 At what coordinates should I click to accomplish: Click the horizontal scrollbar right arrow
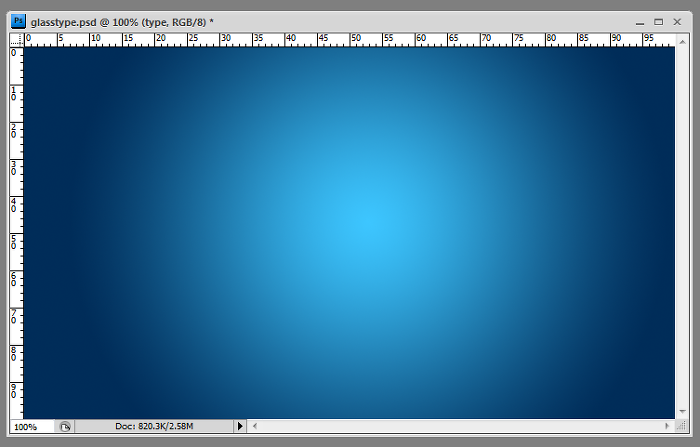coord(667,426)
